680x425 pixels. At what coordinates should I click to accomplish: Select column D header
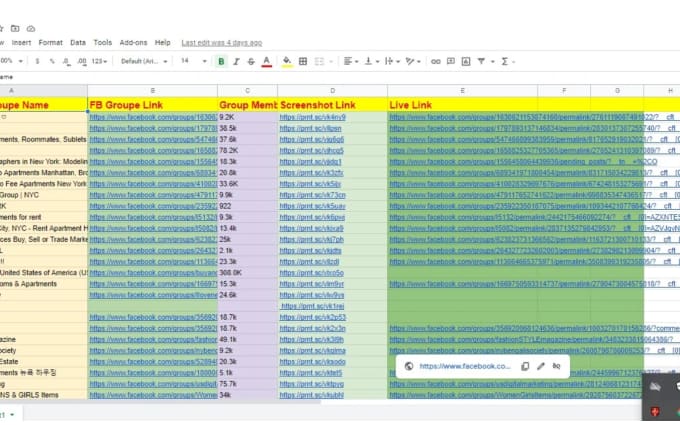[x=333, y=91]
